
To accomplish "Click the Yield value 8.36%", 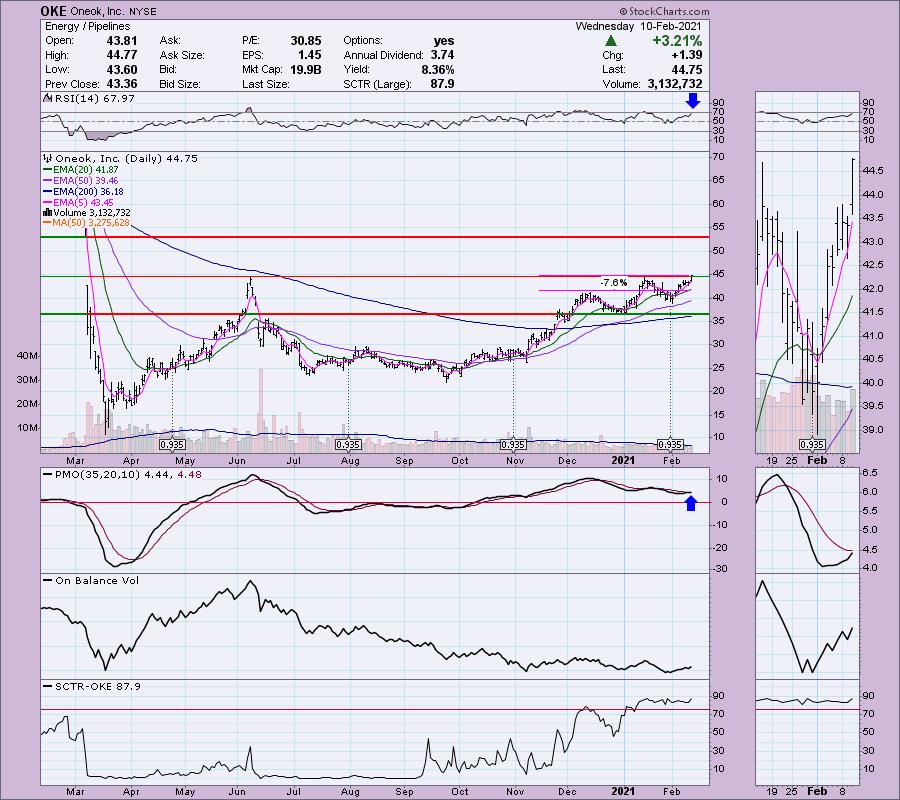I will coord(437,69).
